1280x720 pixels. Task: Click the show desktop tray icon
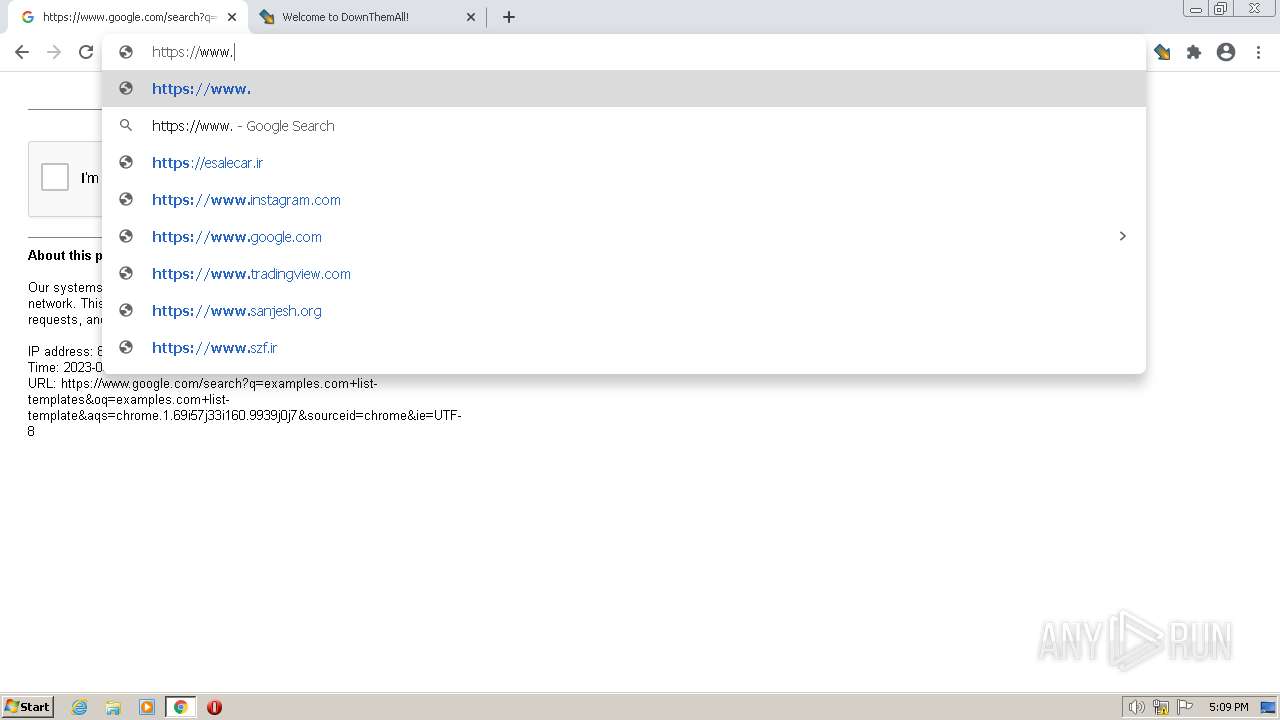click(x=1268, y=707)
